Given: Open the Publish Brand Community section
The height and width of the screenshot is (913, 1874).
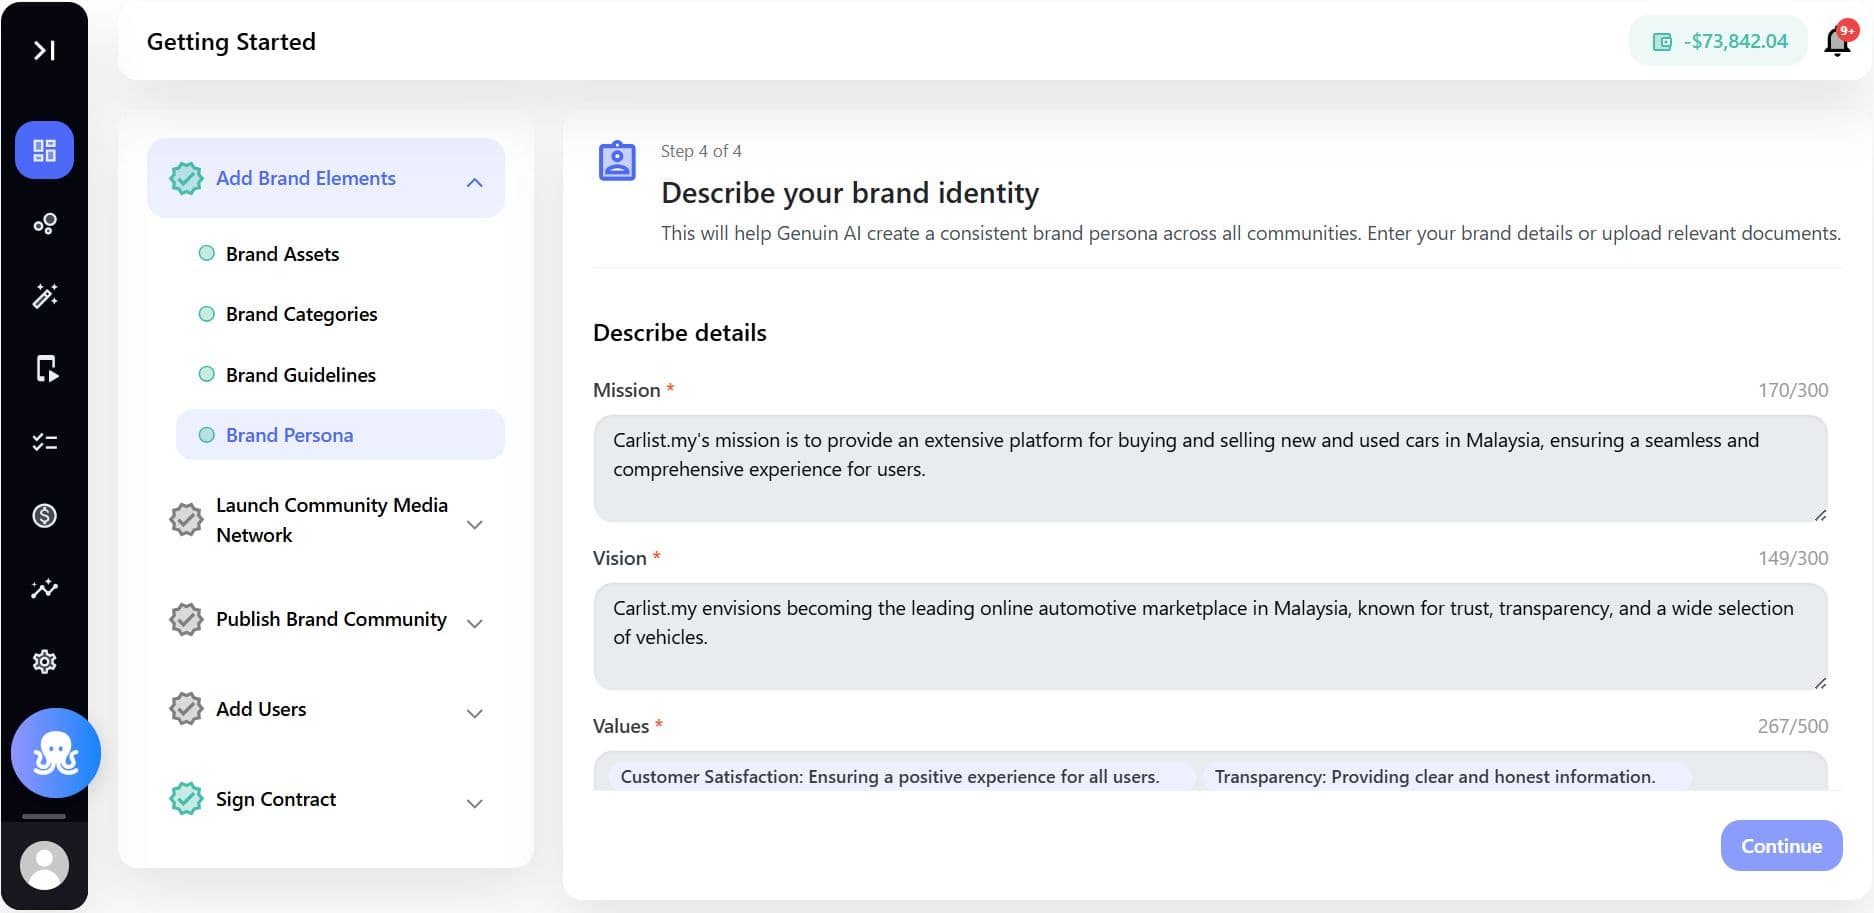Looking at the screenshot, I should 326,619.
